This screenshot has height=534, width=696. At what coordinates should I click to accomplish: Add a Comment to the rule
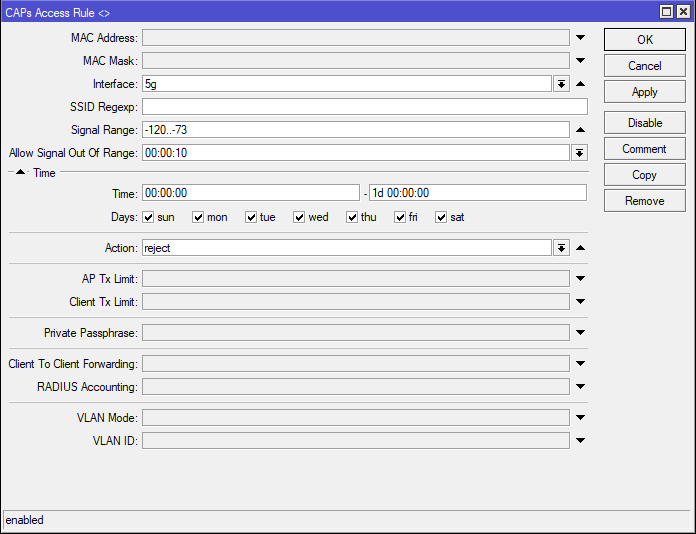point(645,149)
